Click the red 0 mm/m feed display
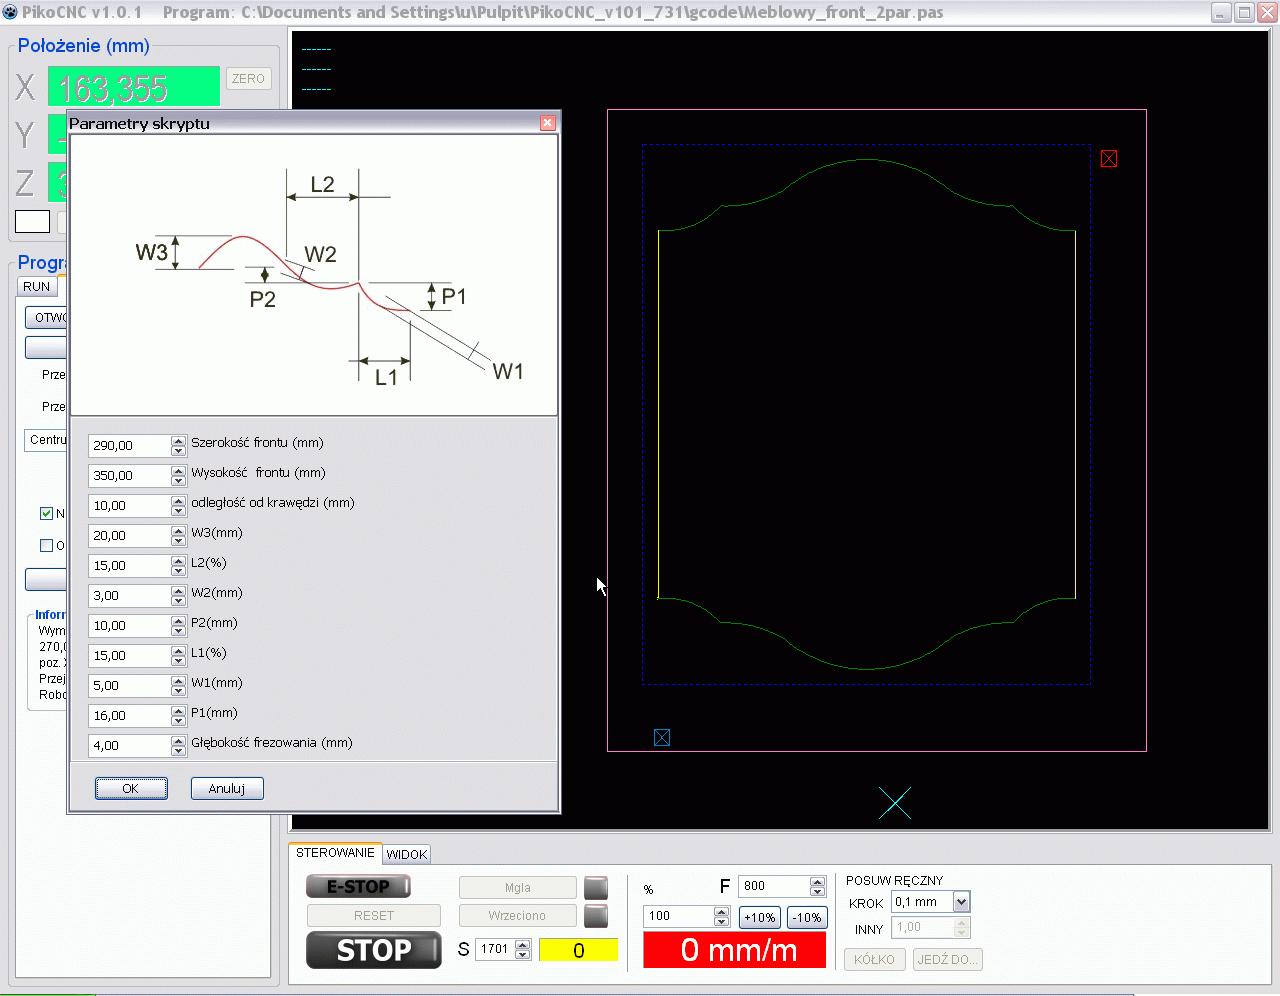Image resolution: width=1280 pixels, height=996 pixels. click(735, 950)
